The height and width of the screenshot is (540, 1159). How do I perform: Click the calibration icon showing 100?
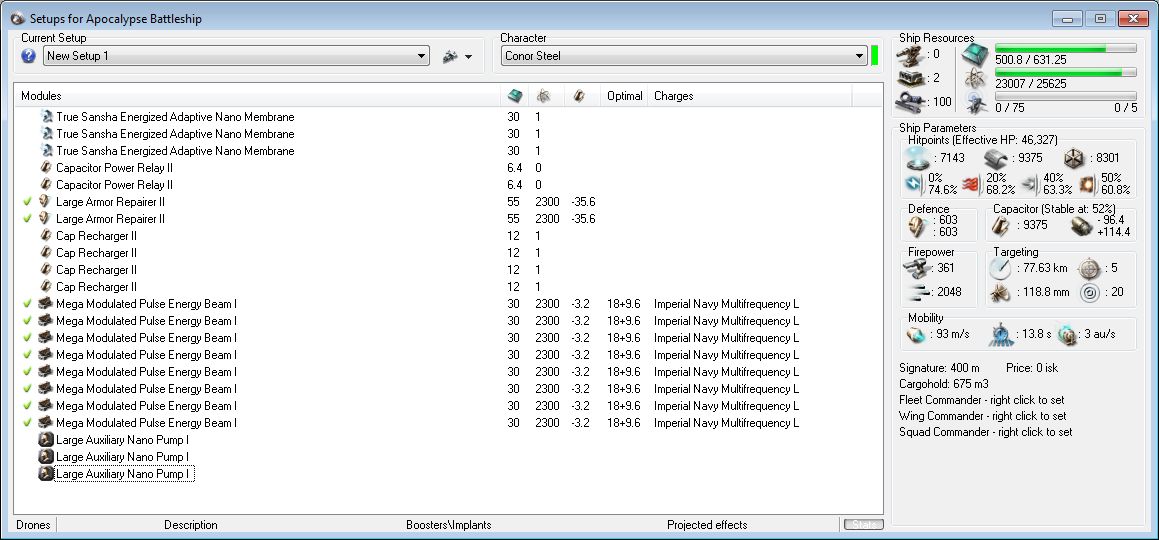911,101
